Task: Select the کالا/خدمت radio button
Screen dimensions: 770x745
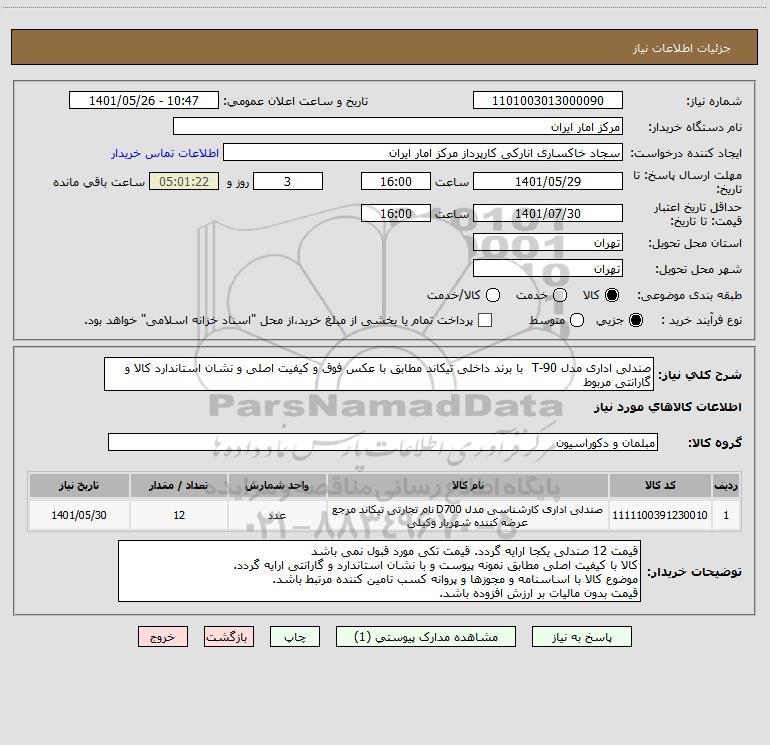Action: (493, 295)
